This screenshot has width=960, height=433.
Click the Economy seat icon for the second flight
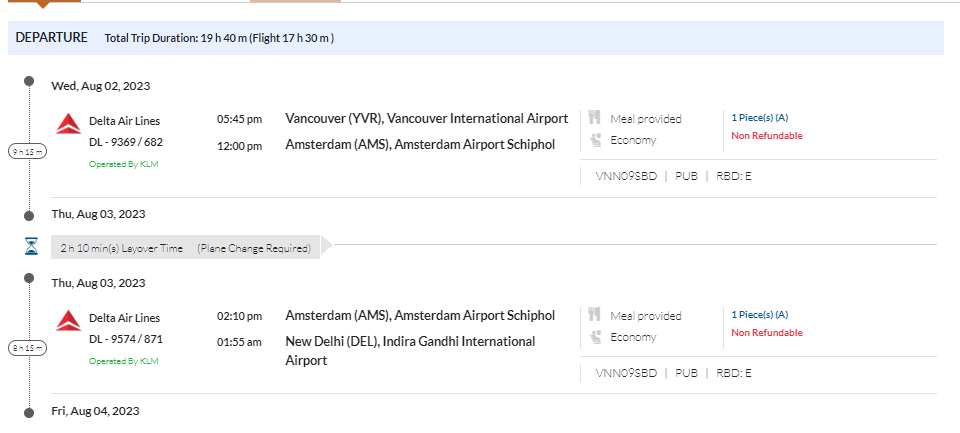click(x=594, y=337)
